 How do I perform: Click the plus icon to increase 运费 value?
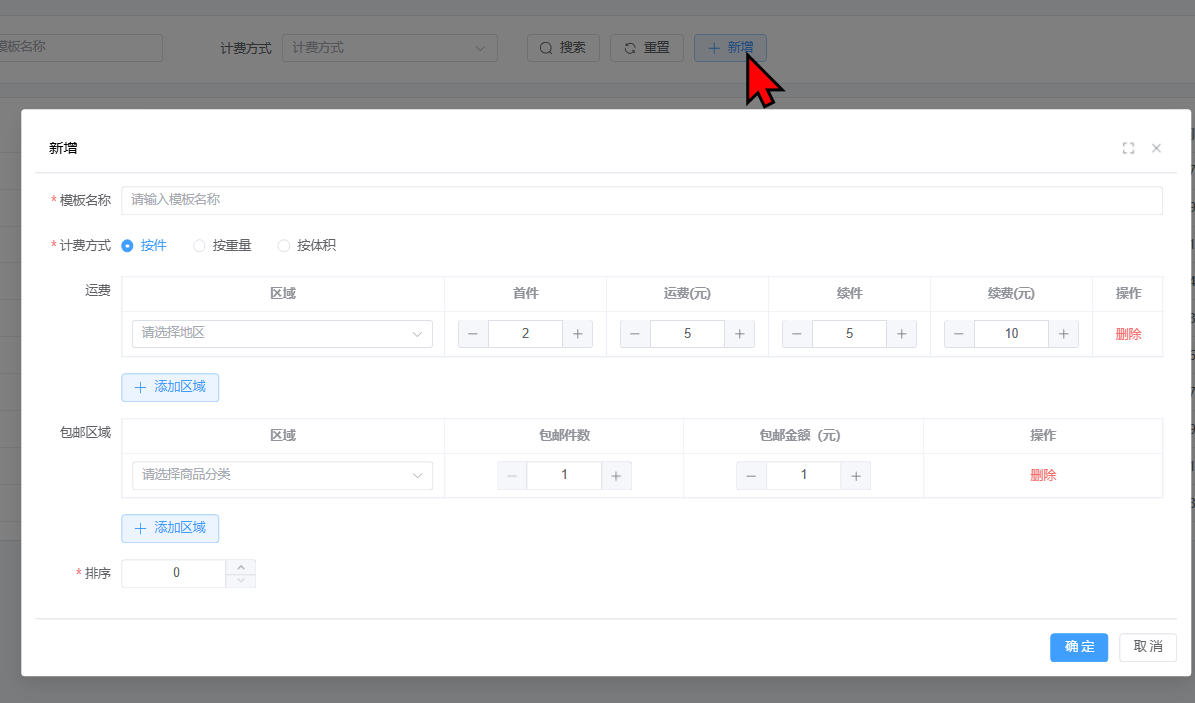[x=740, y=333]
